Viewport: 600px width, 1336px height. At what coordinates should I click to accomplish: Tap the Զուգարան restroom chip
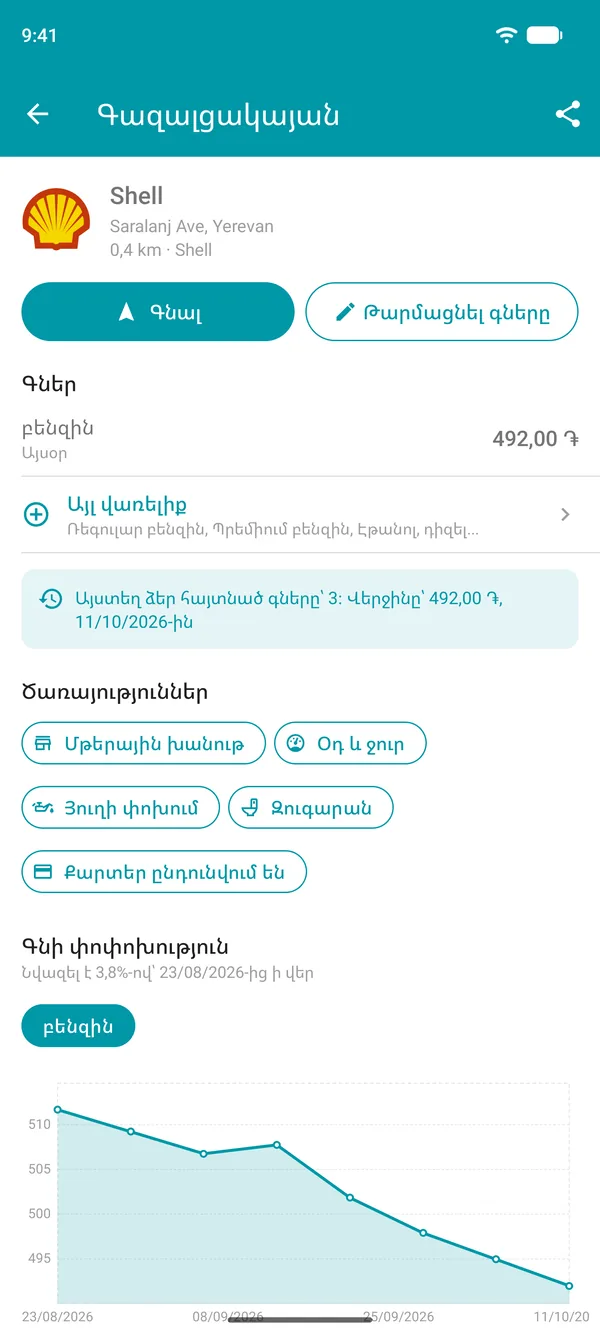(311, 807)
